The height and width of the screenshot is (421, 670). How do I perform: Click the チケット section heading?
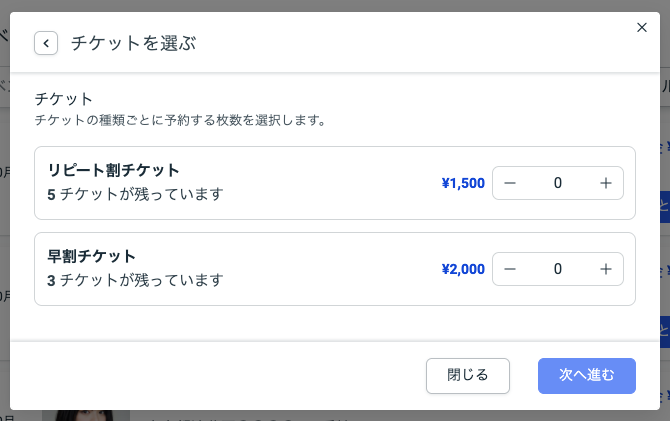click(63, 99)
